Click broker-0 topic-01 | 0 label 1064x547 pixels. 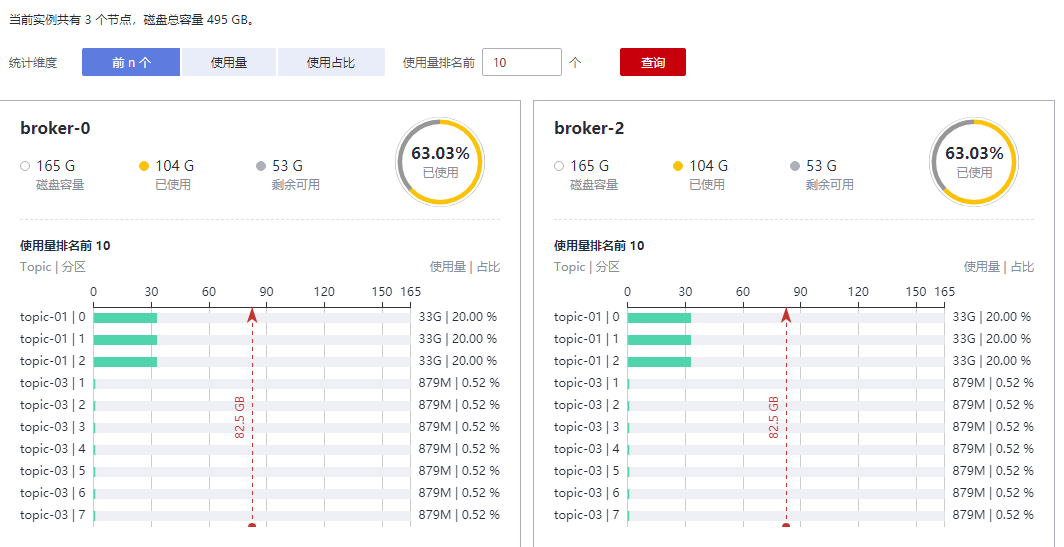pos(53,317)
